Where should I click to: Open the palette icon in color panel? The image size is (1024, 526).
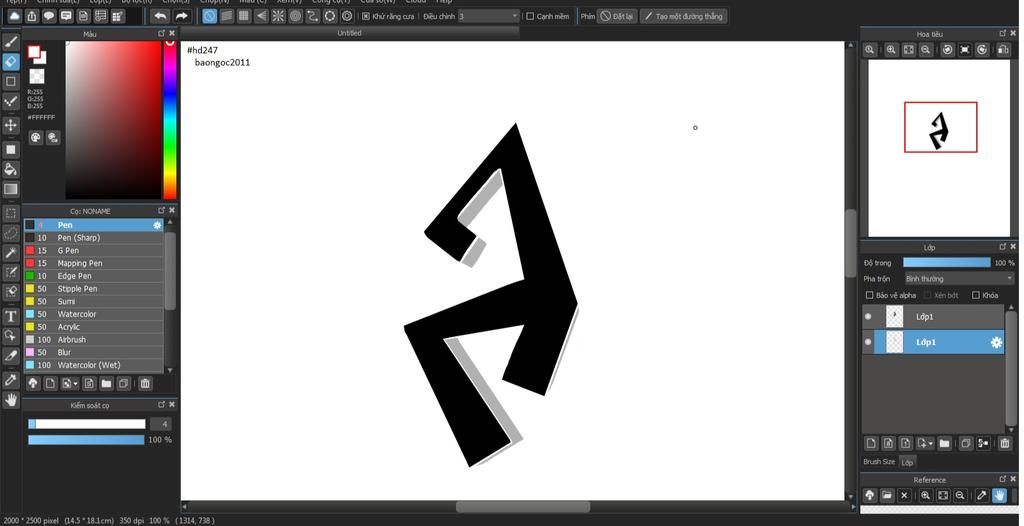pyautogui.click(x=35, y=137)
